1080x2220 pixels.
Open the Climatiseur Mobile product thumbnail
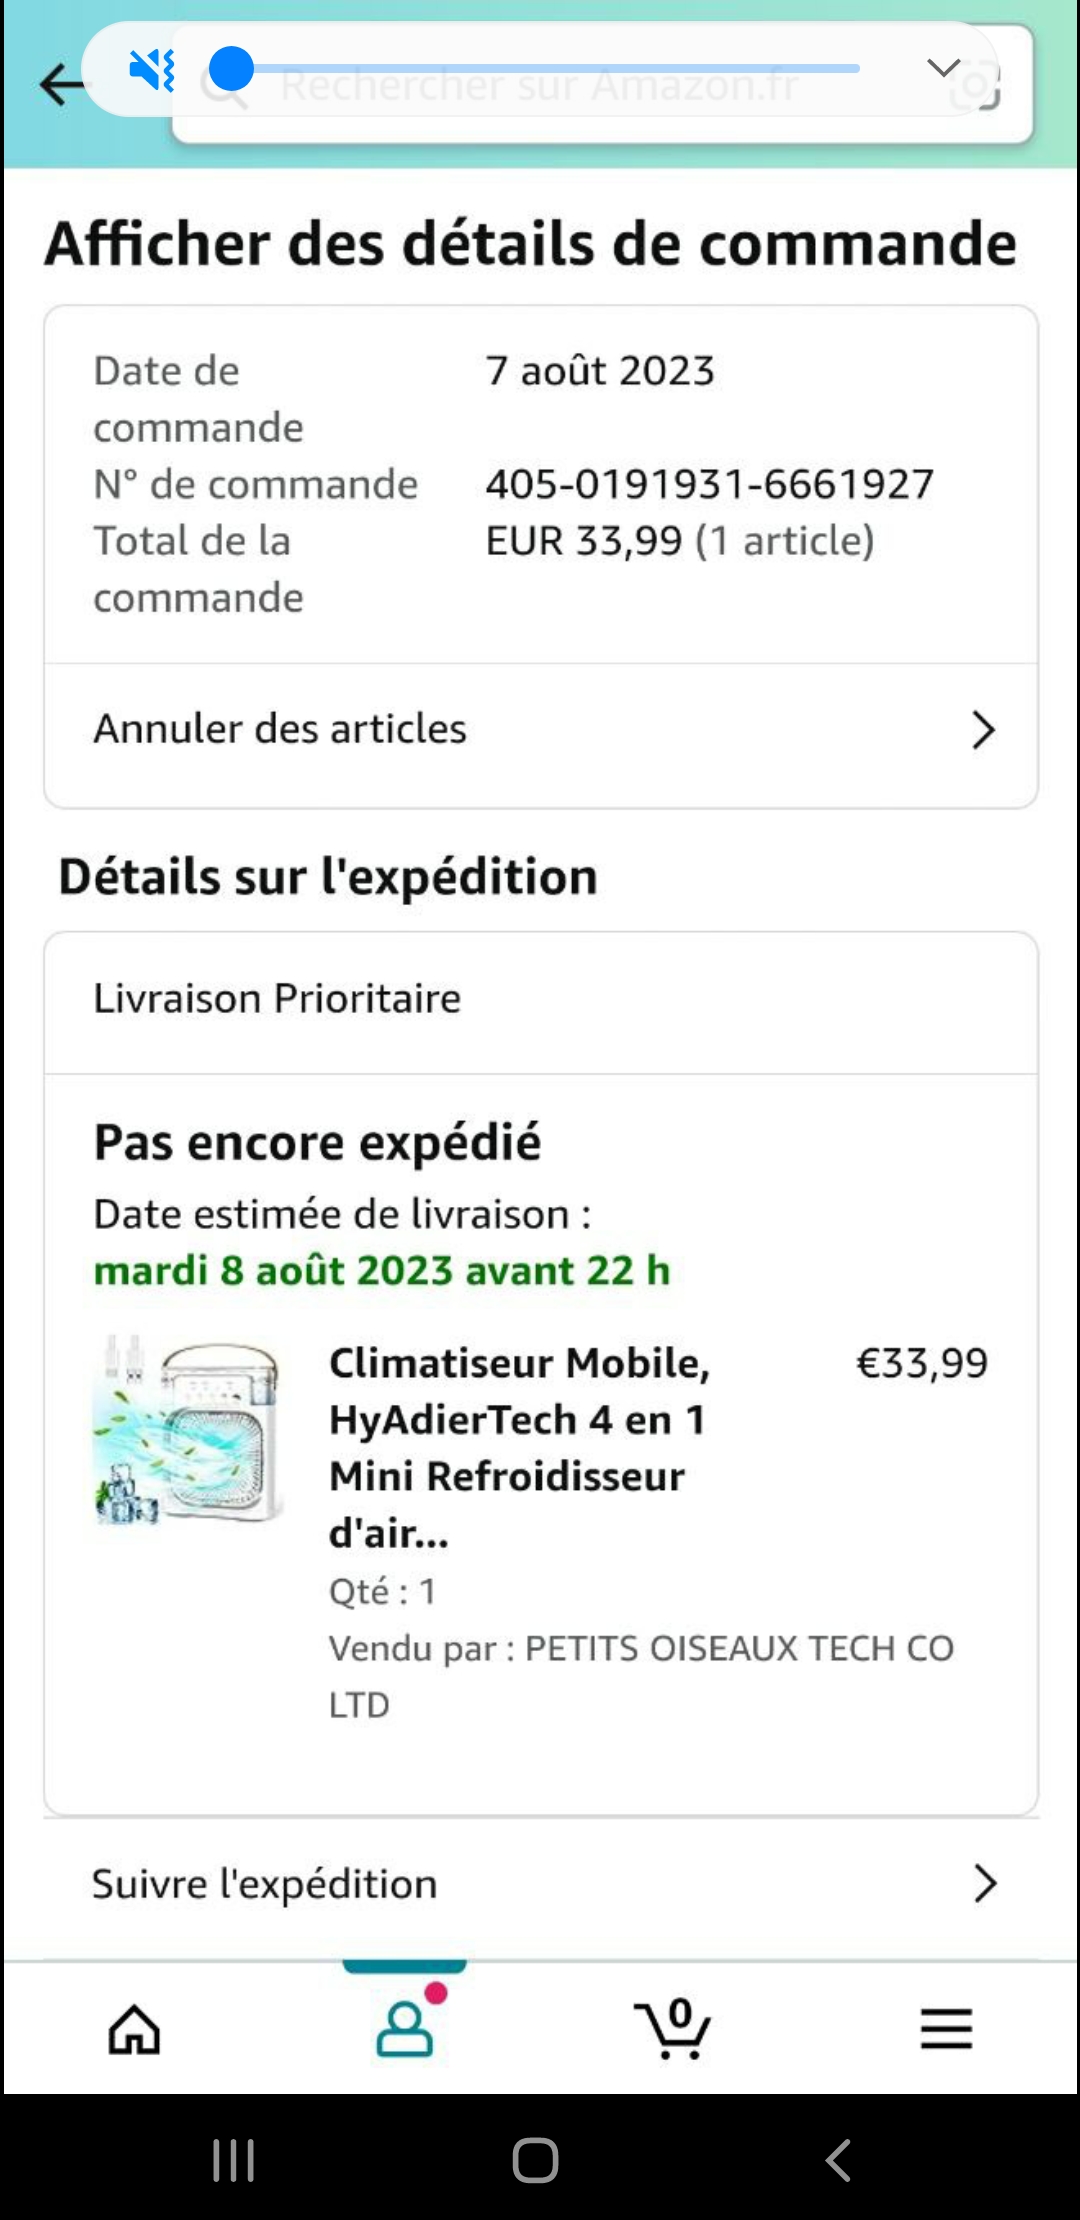188,1429
